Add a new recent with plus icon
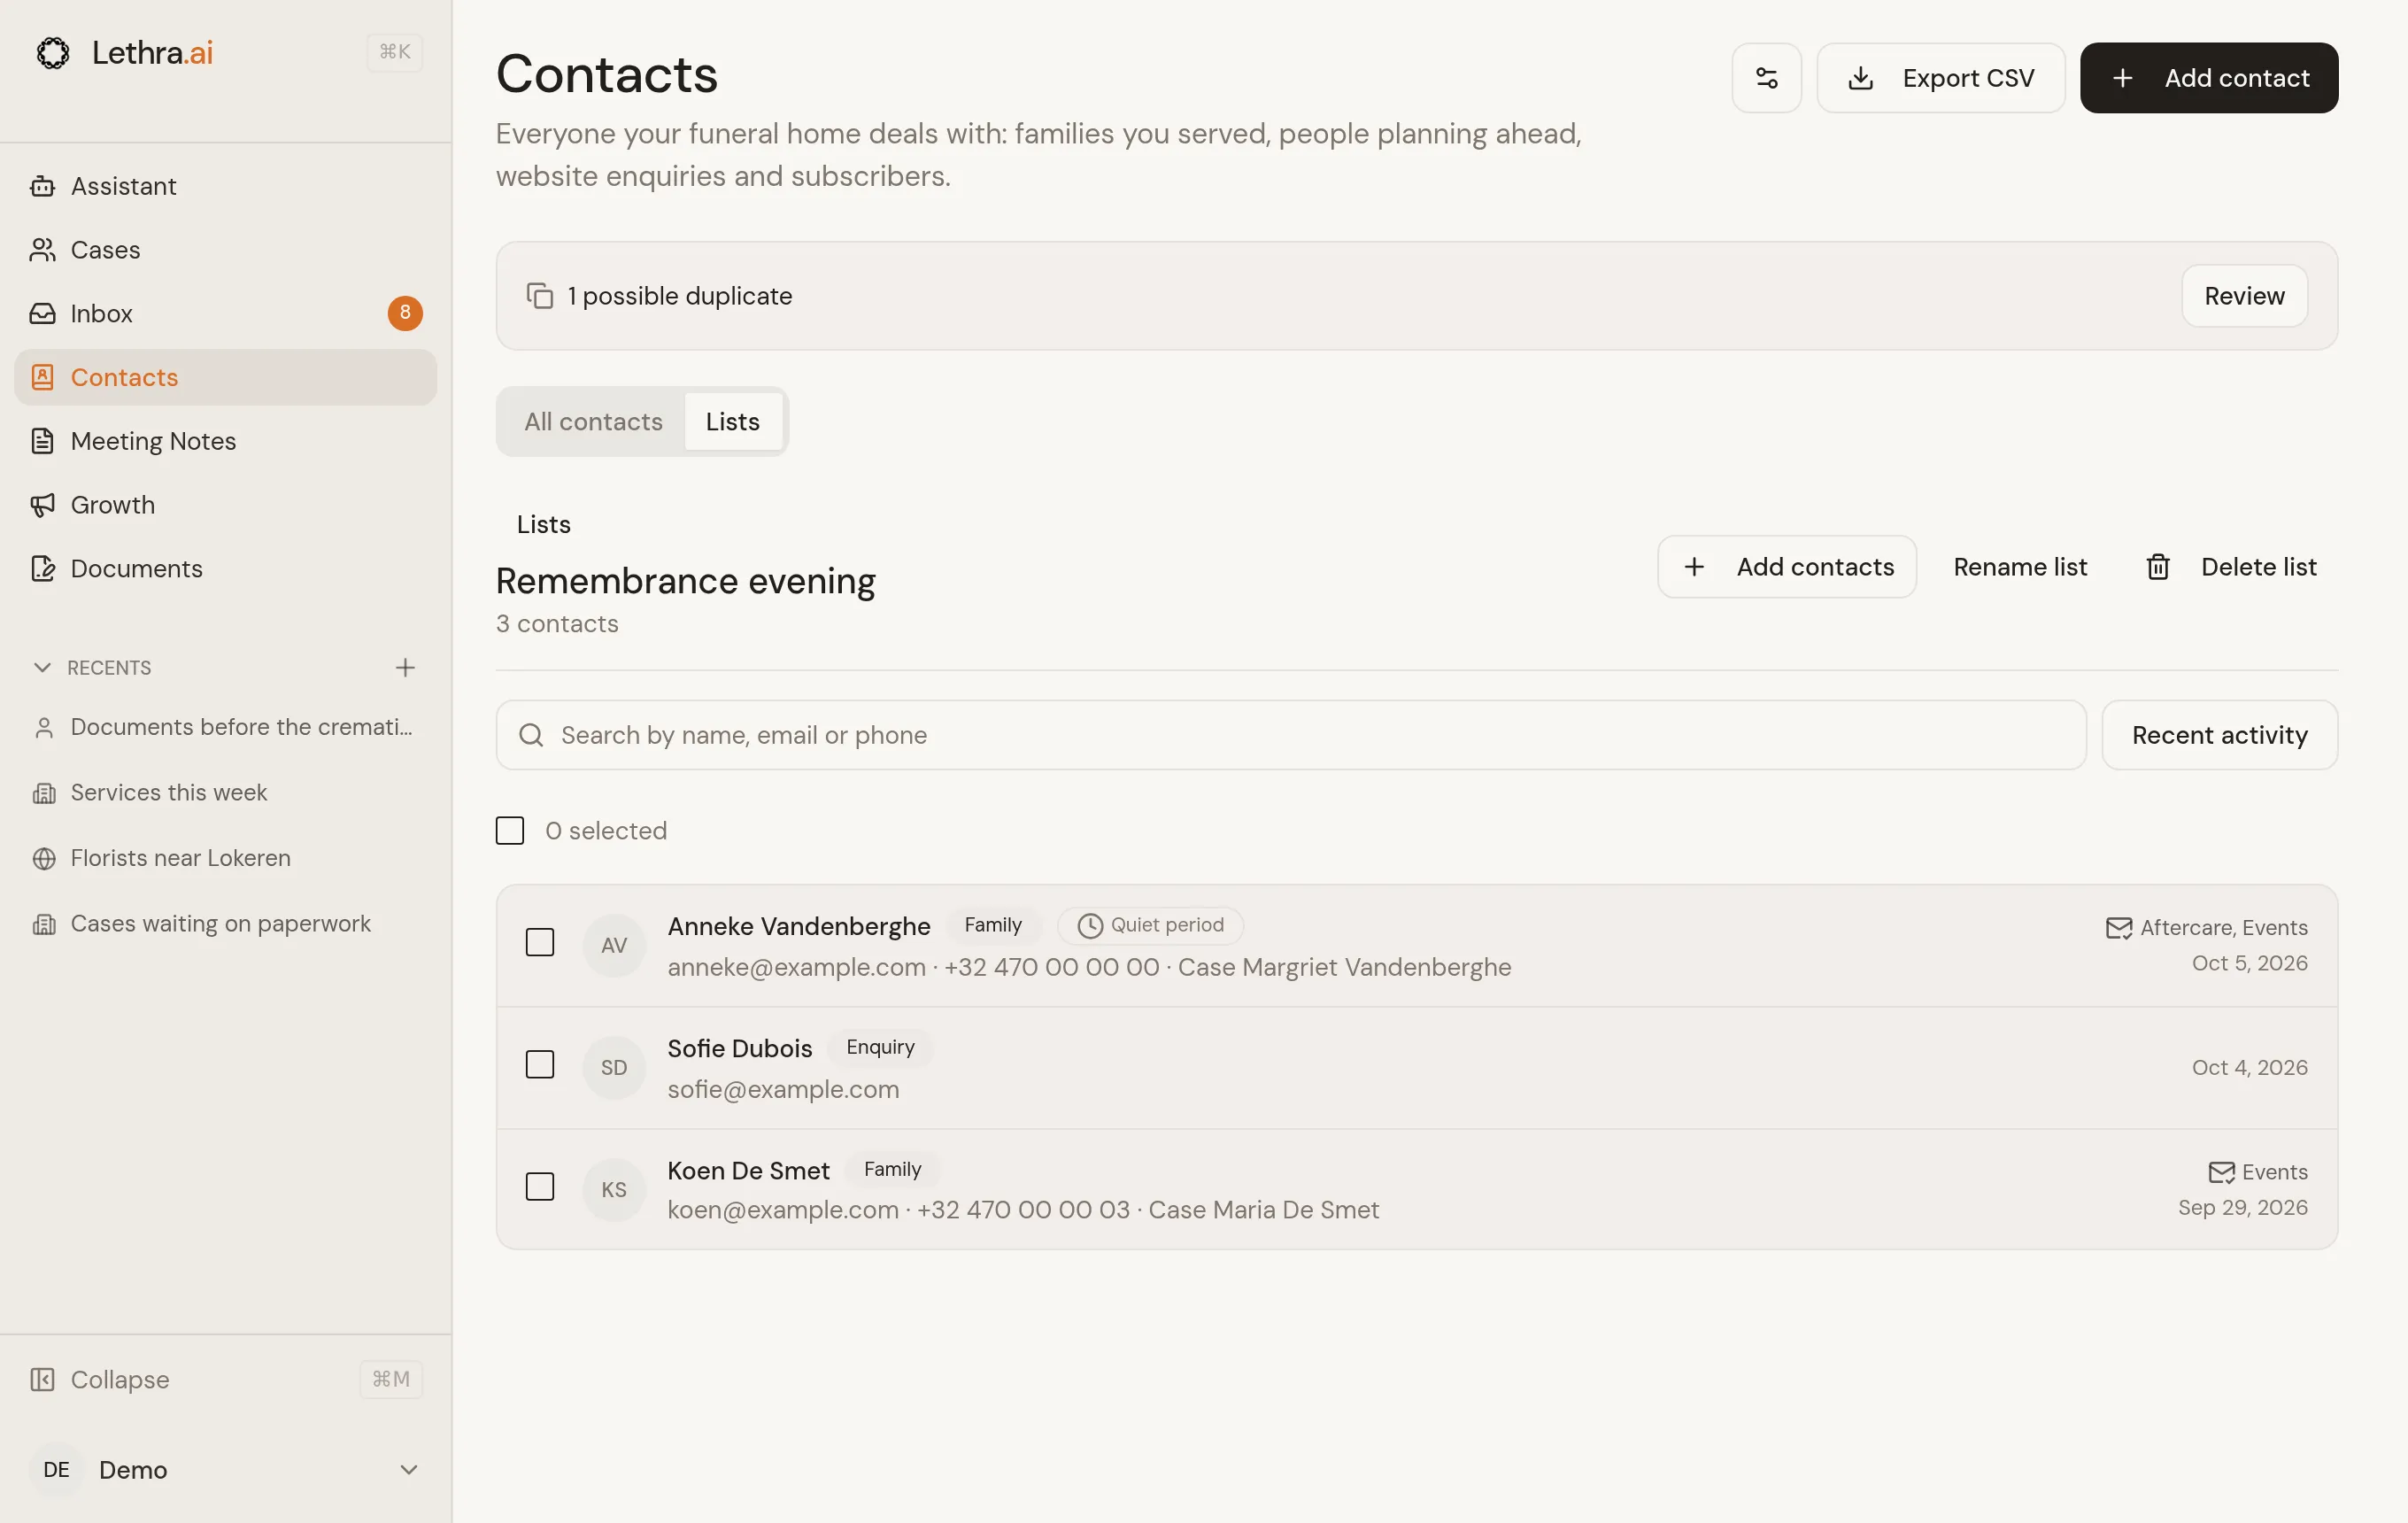 [405, 667]
